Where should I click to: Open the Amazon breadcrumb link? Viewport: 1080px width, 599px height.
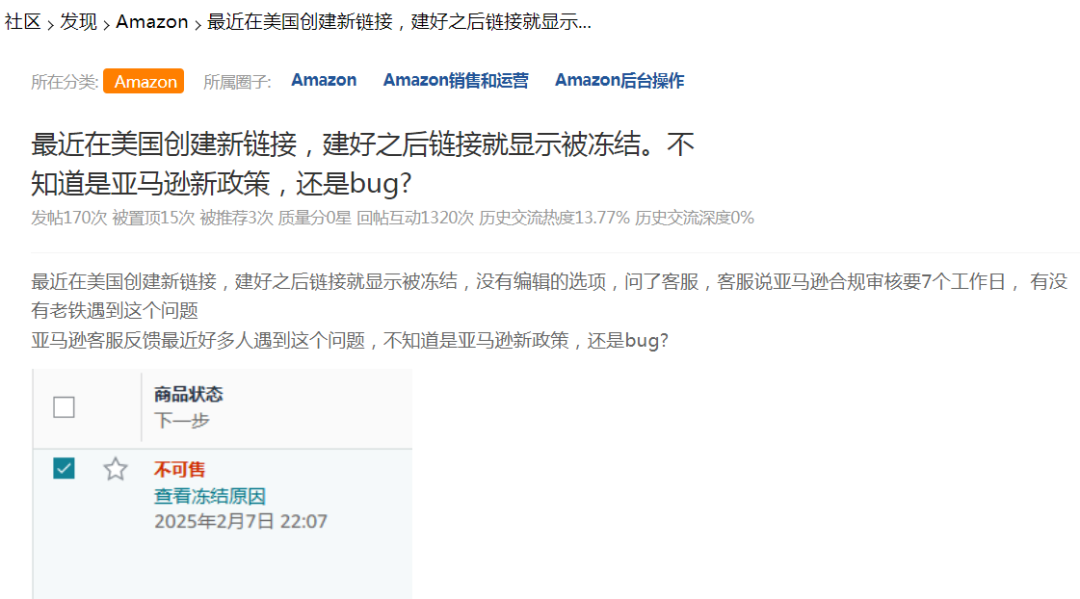152,22
